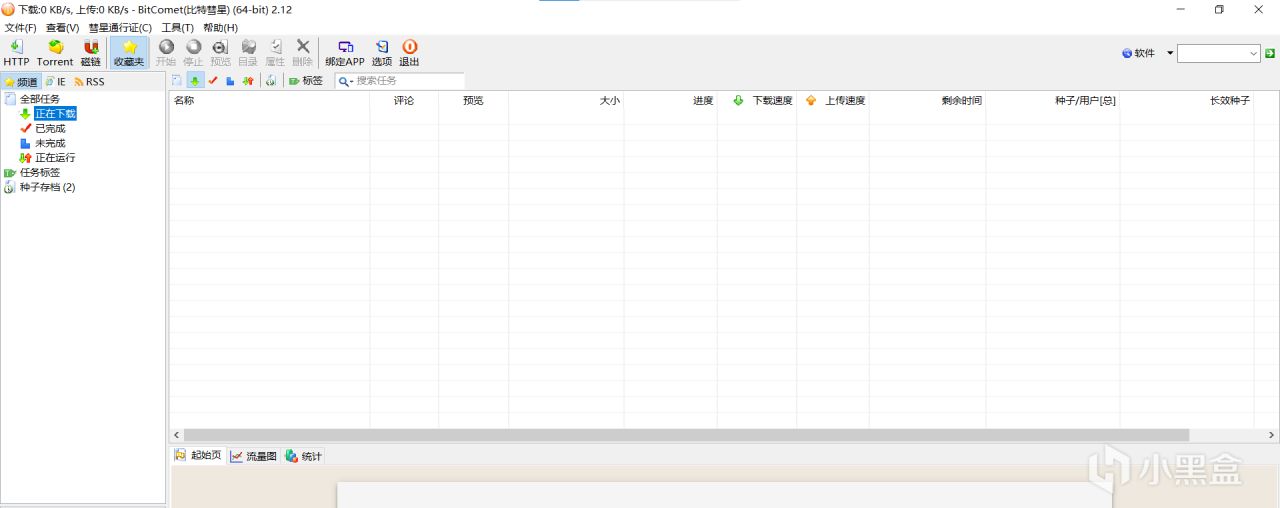Click the 磁链 magnet link icon

coord(91,53)
